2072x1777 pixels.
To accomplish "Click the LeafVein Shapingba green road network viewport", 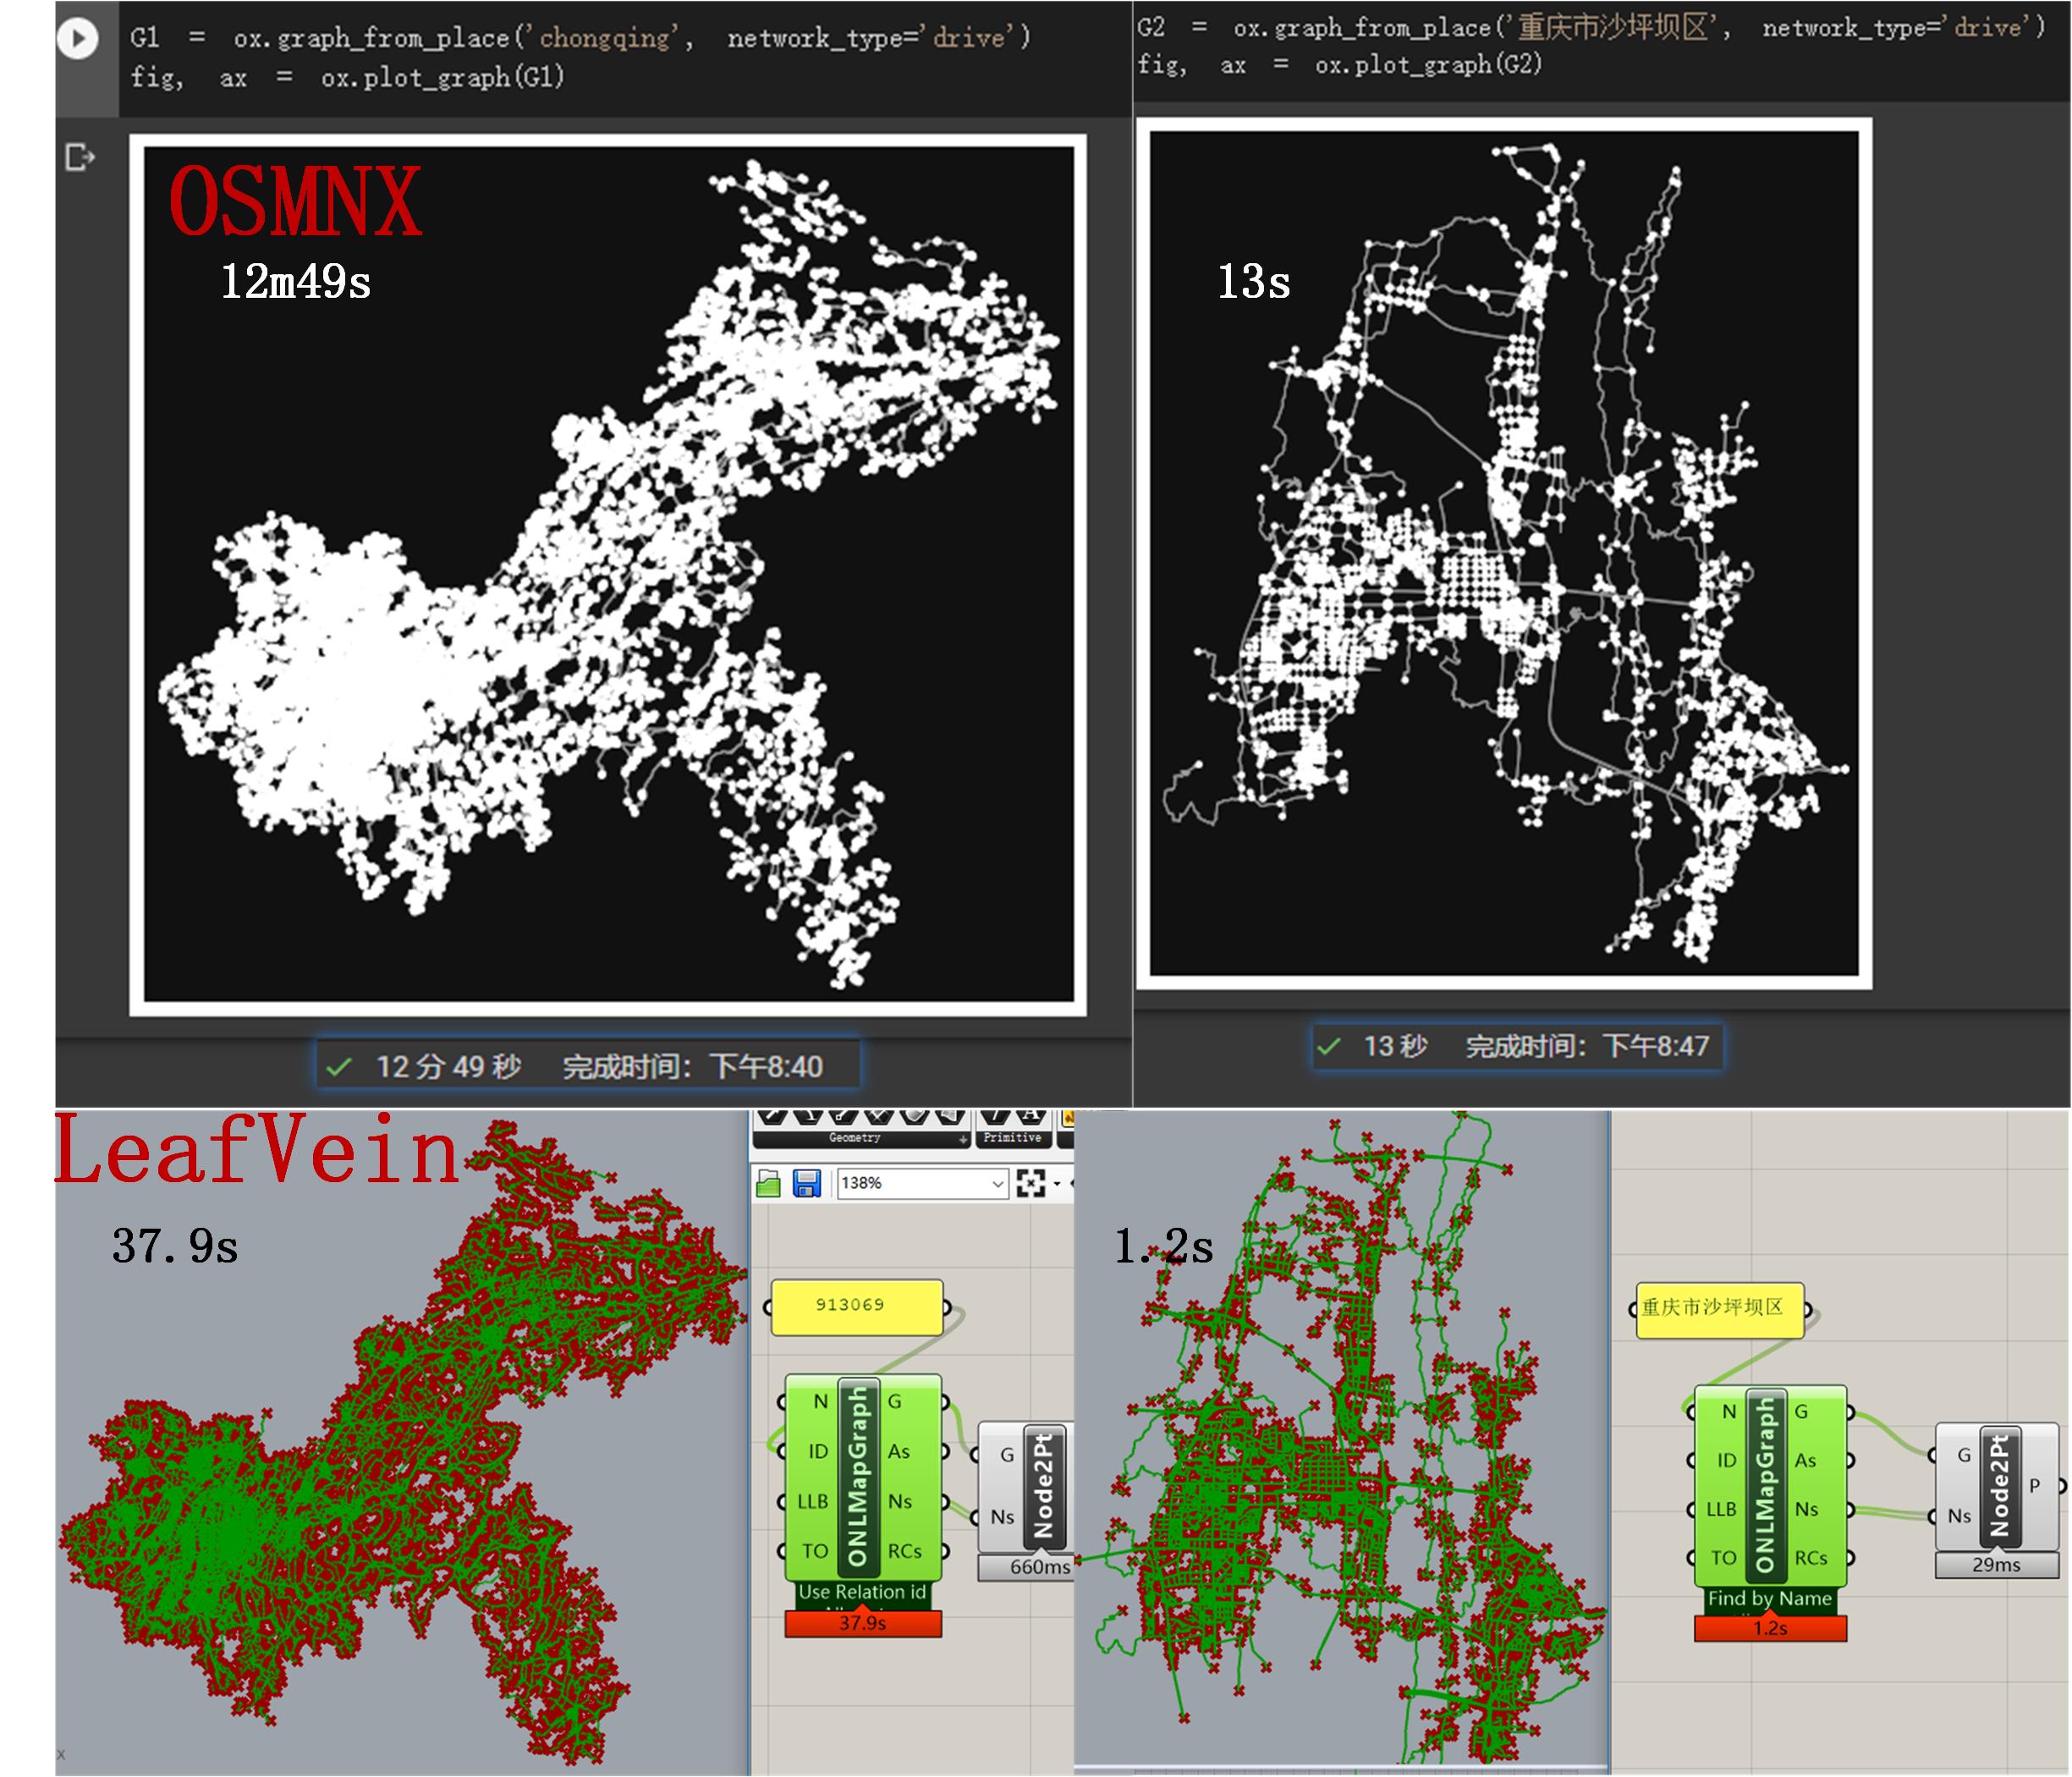I will coord(1341,1438).
